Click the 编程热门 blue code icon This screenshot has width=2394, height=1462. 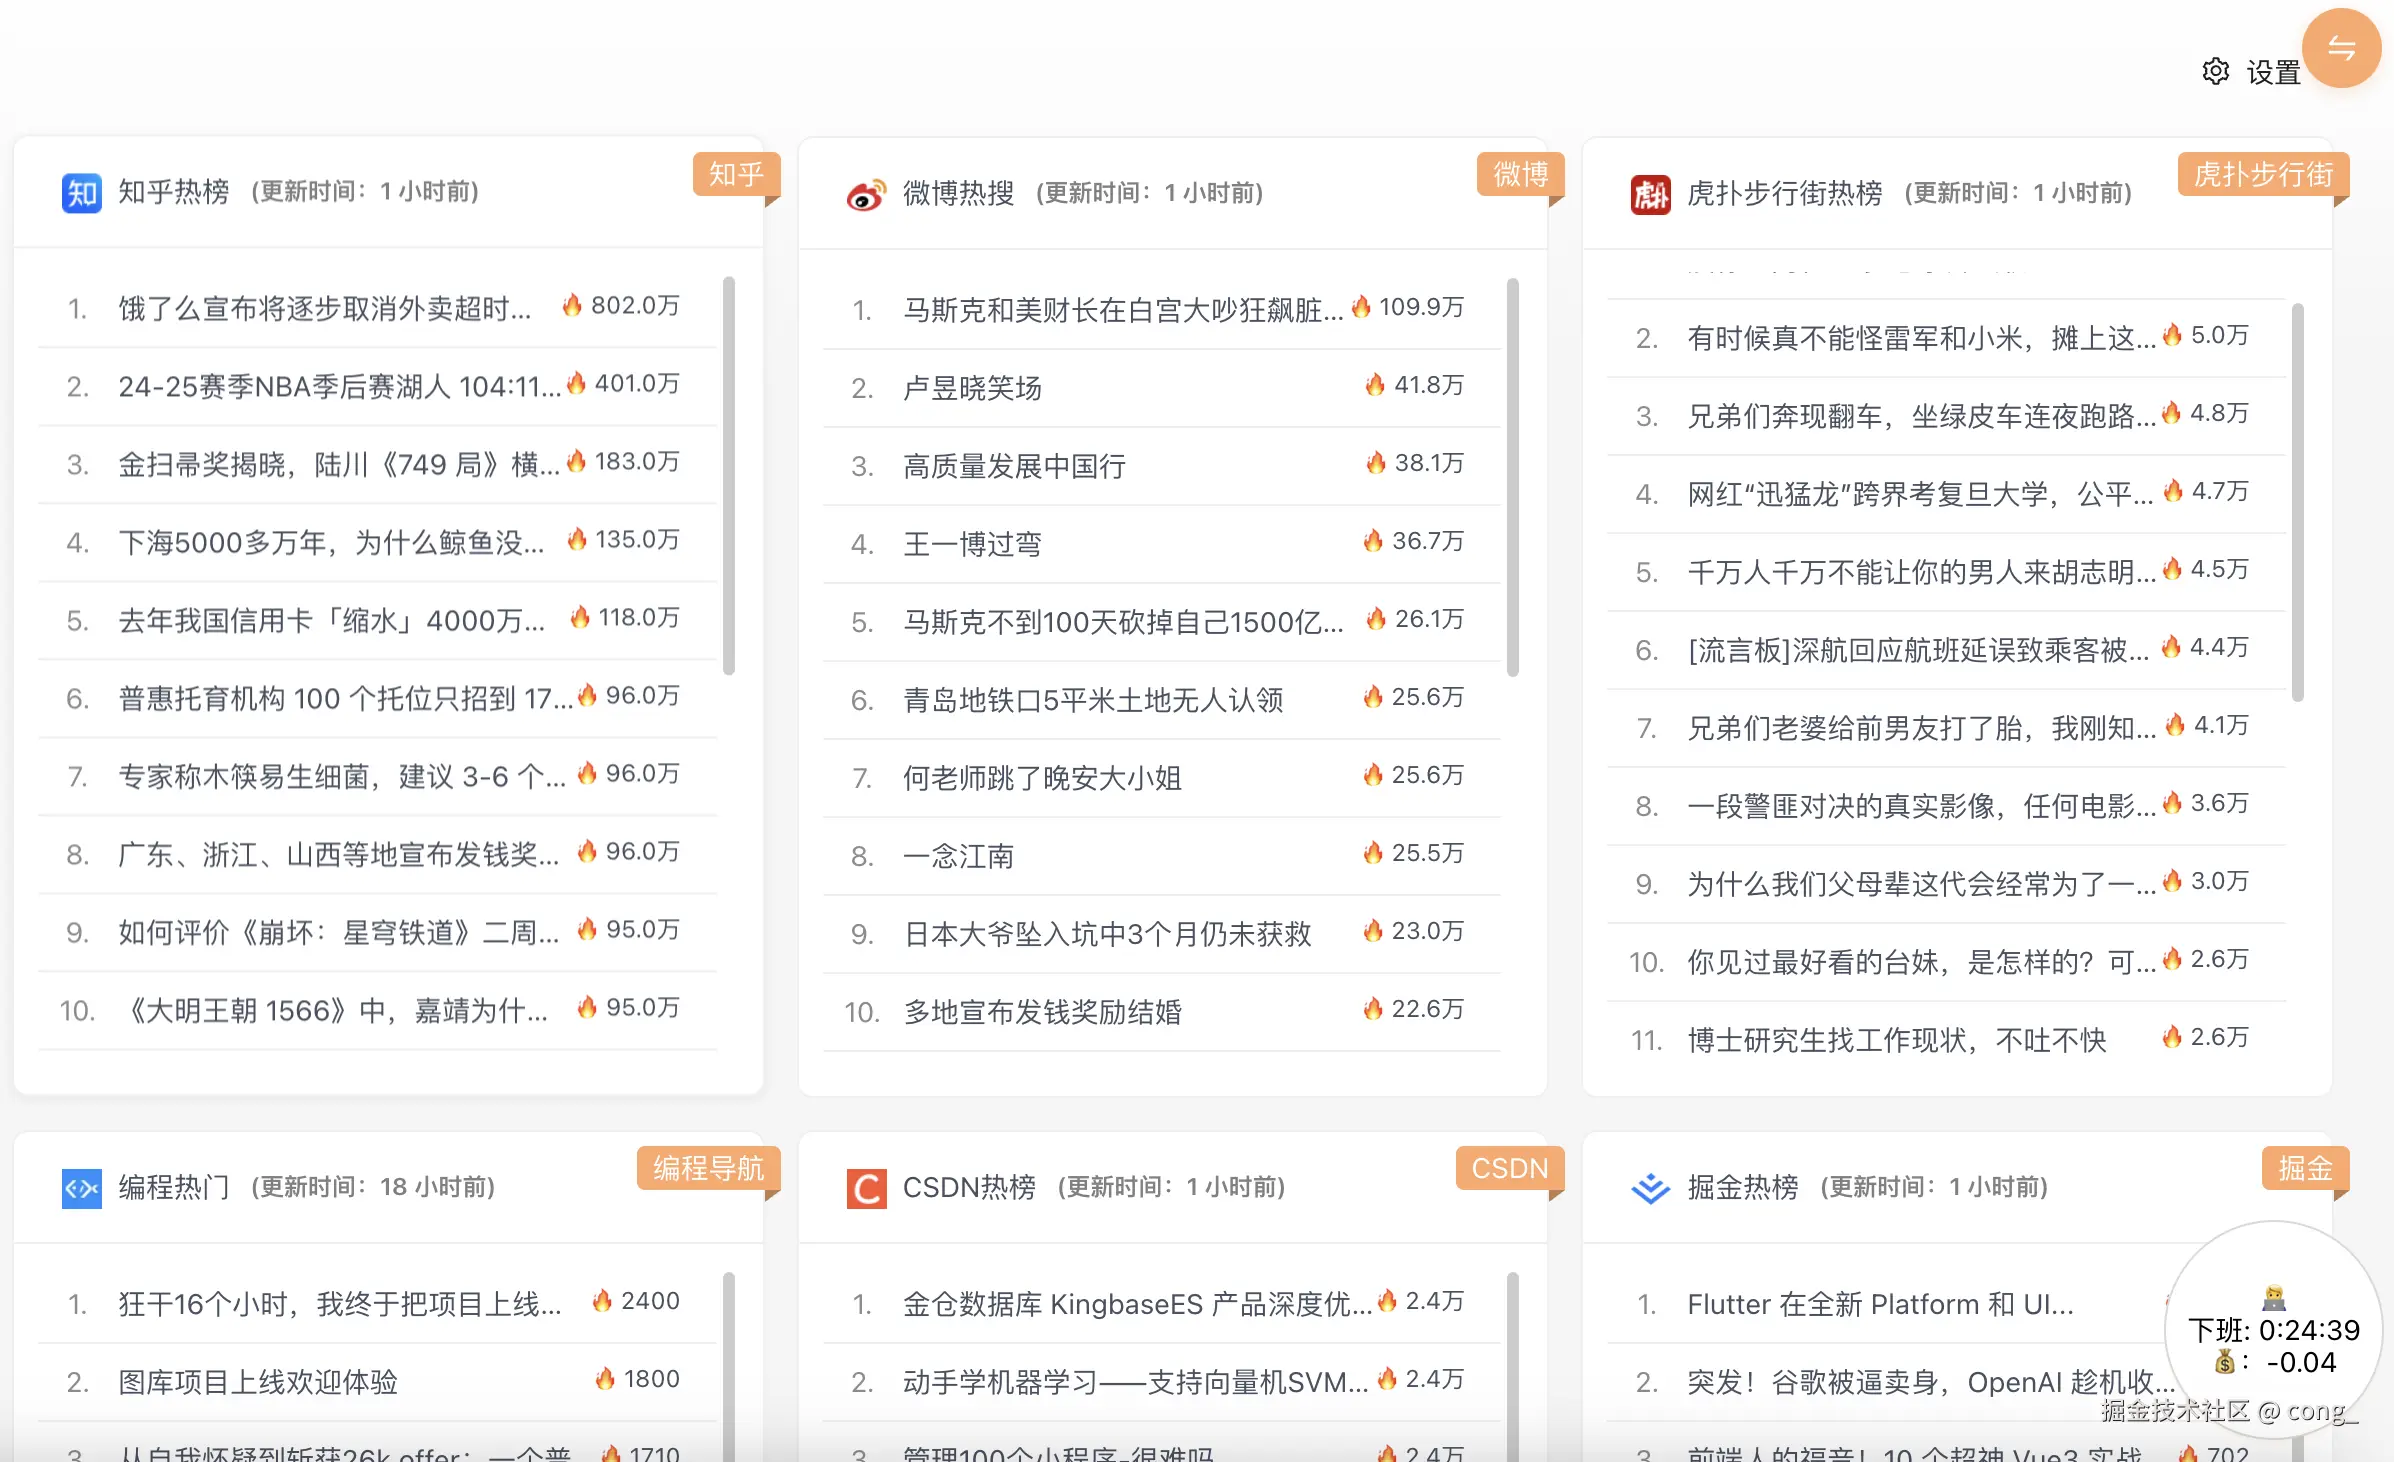click(81, 1188)
